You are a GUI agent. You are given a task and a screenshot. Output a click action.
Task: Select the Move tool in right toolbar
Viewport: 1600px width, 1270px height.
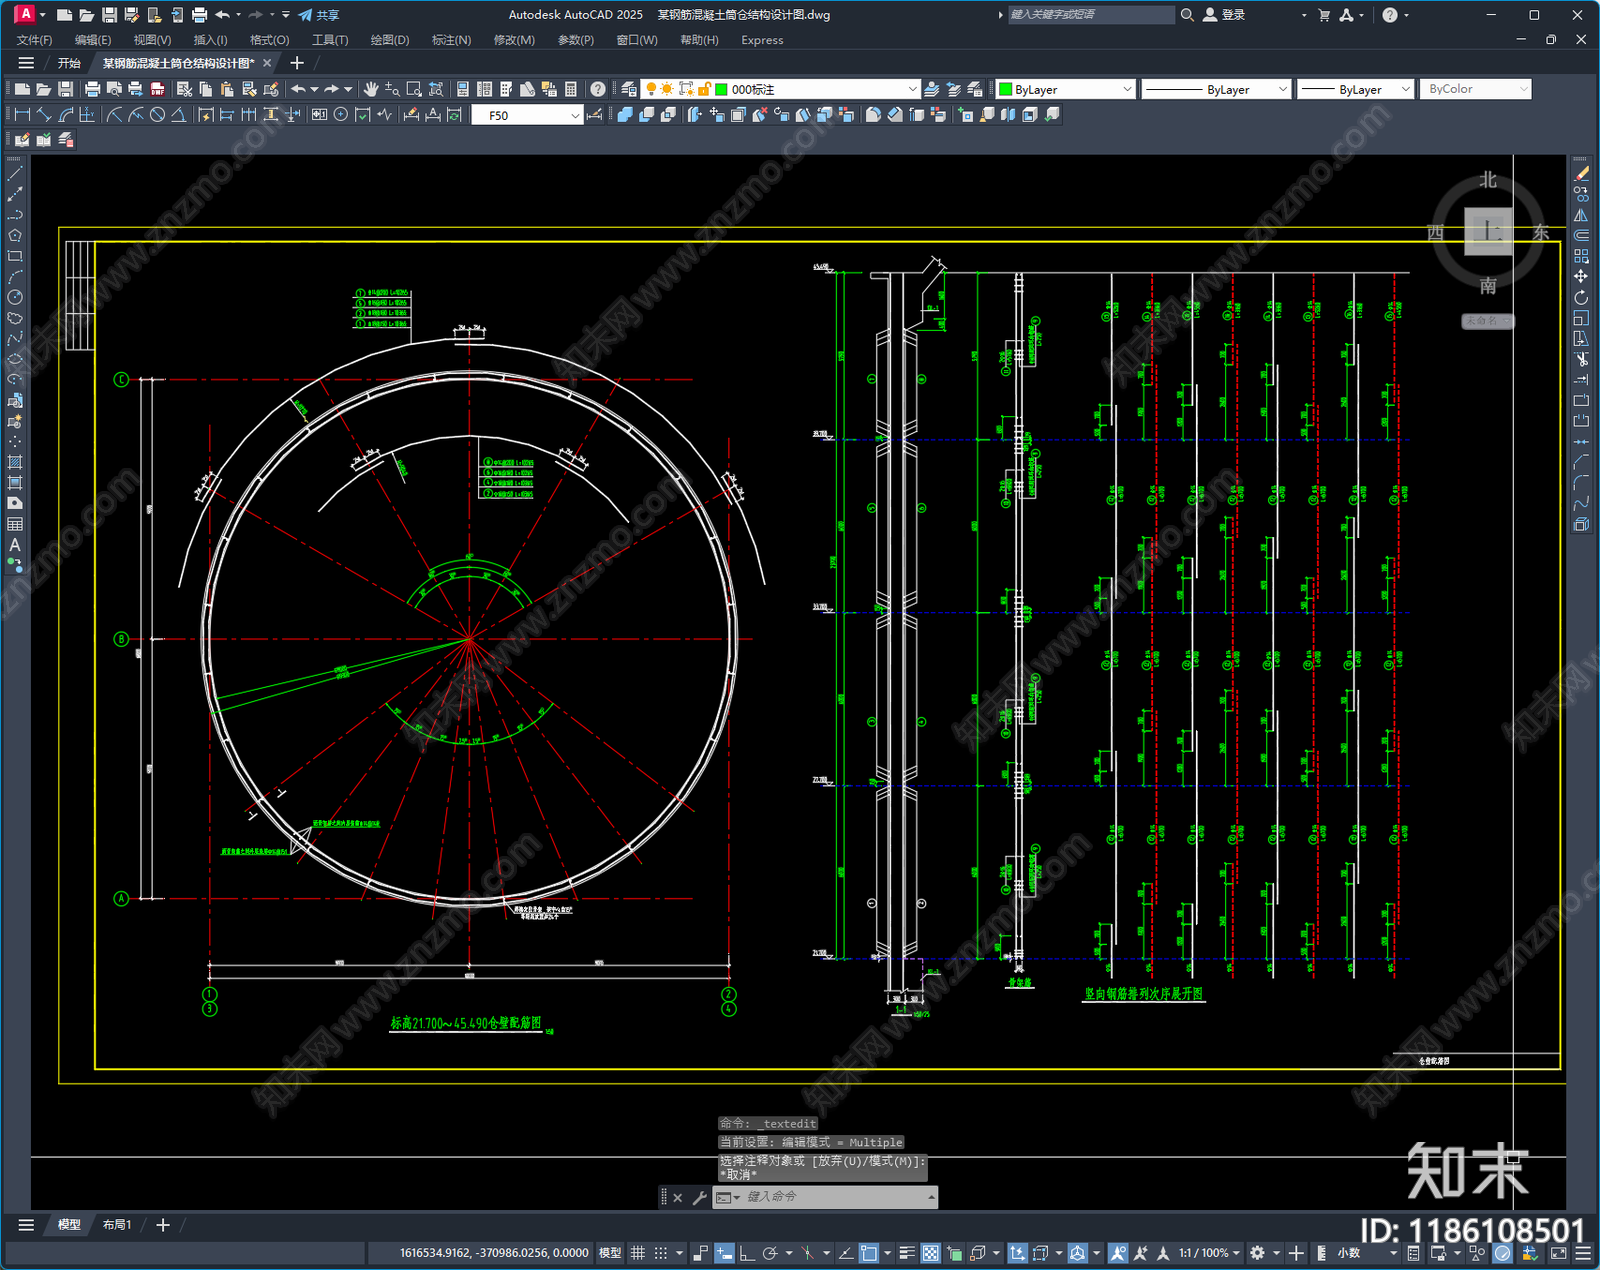1581,276
